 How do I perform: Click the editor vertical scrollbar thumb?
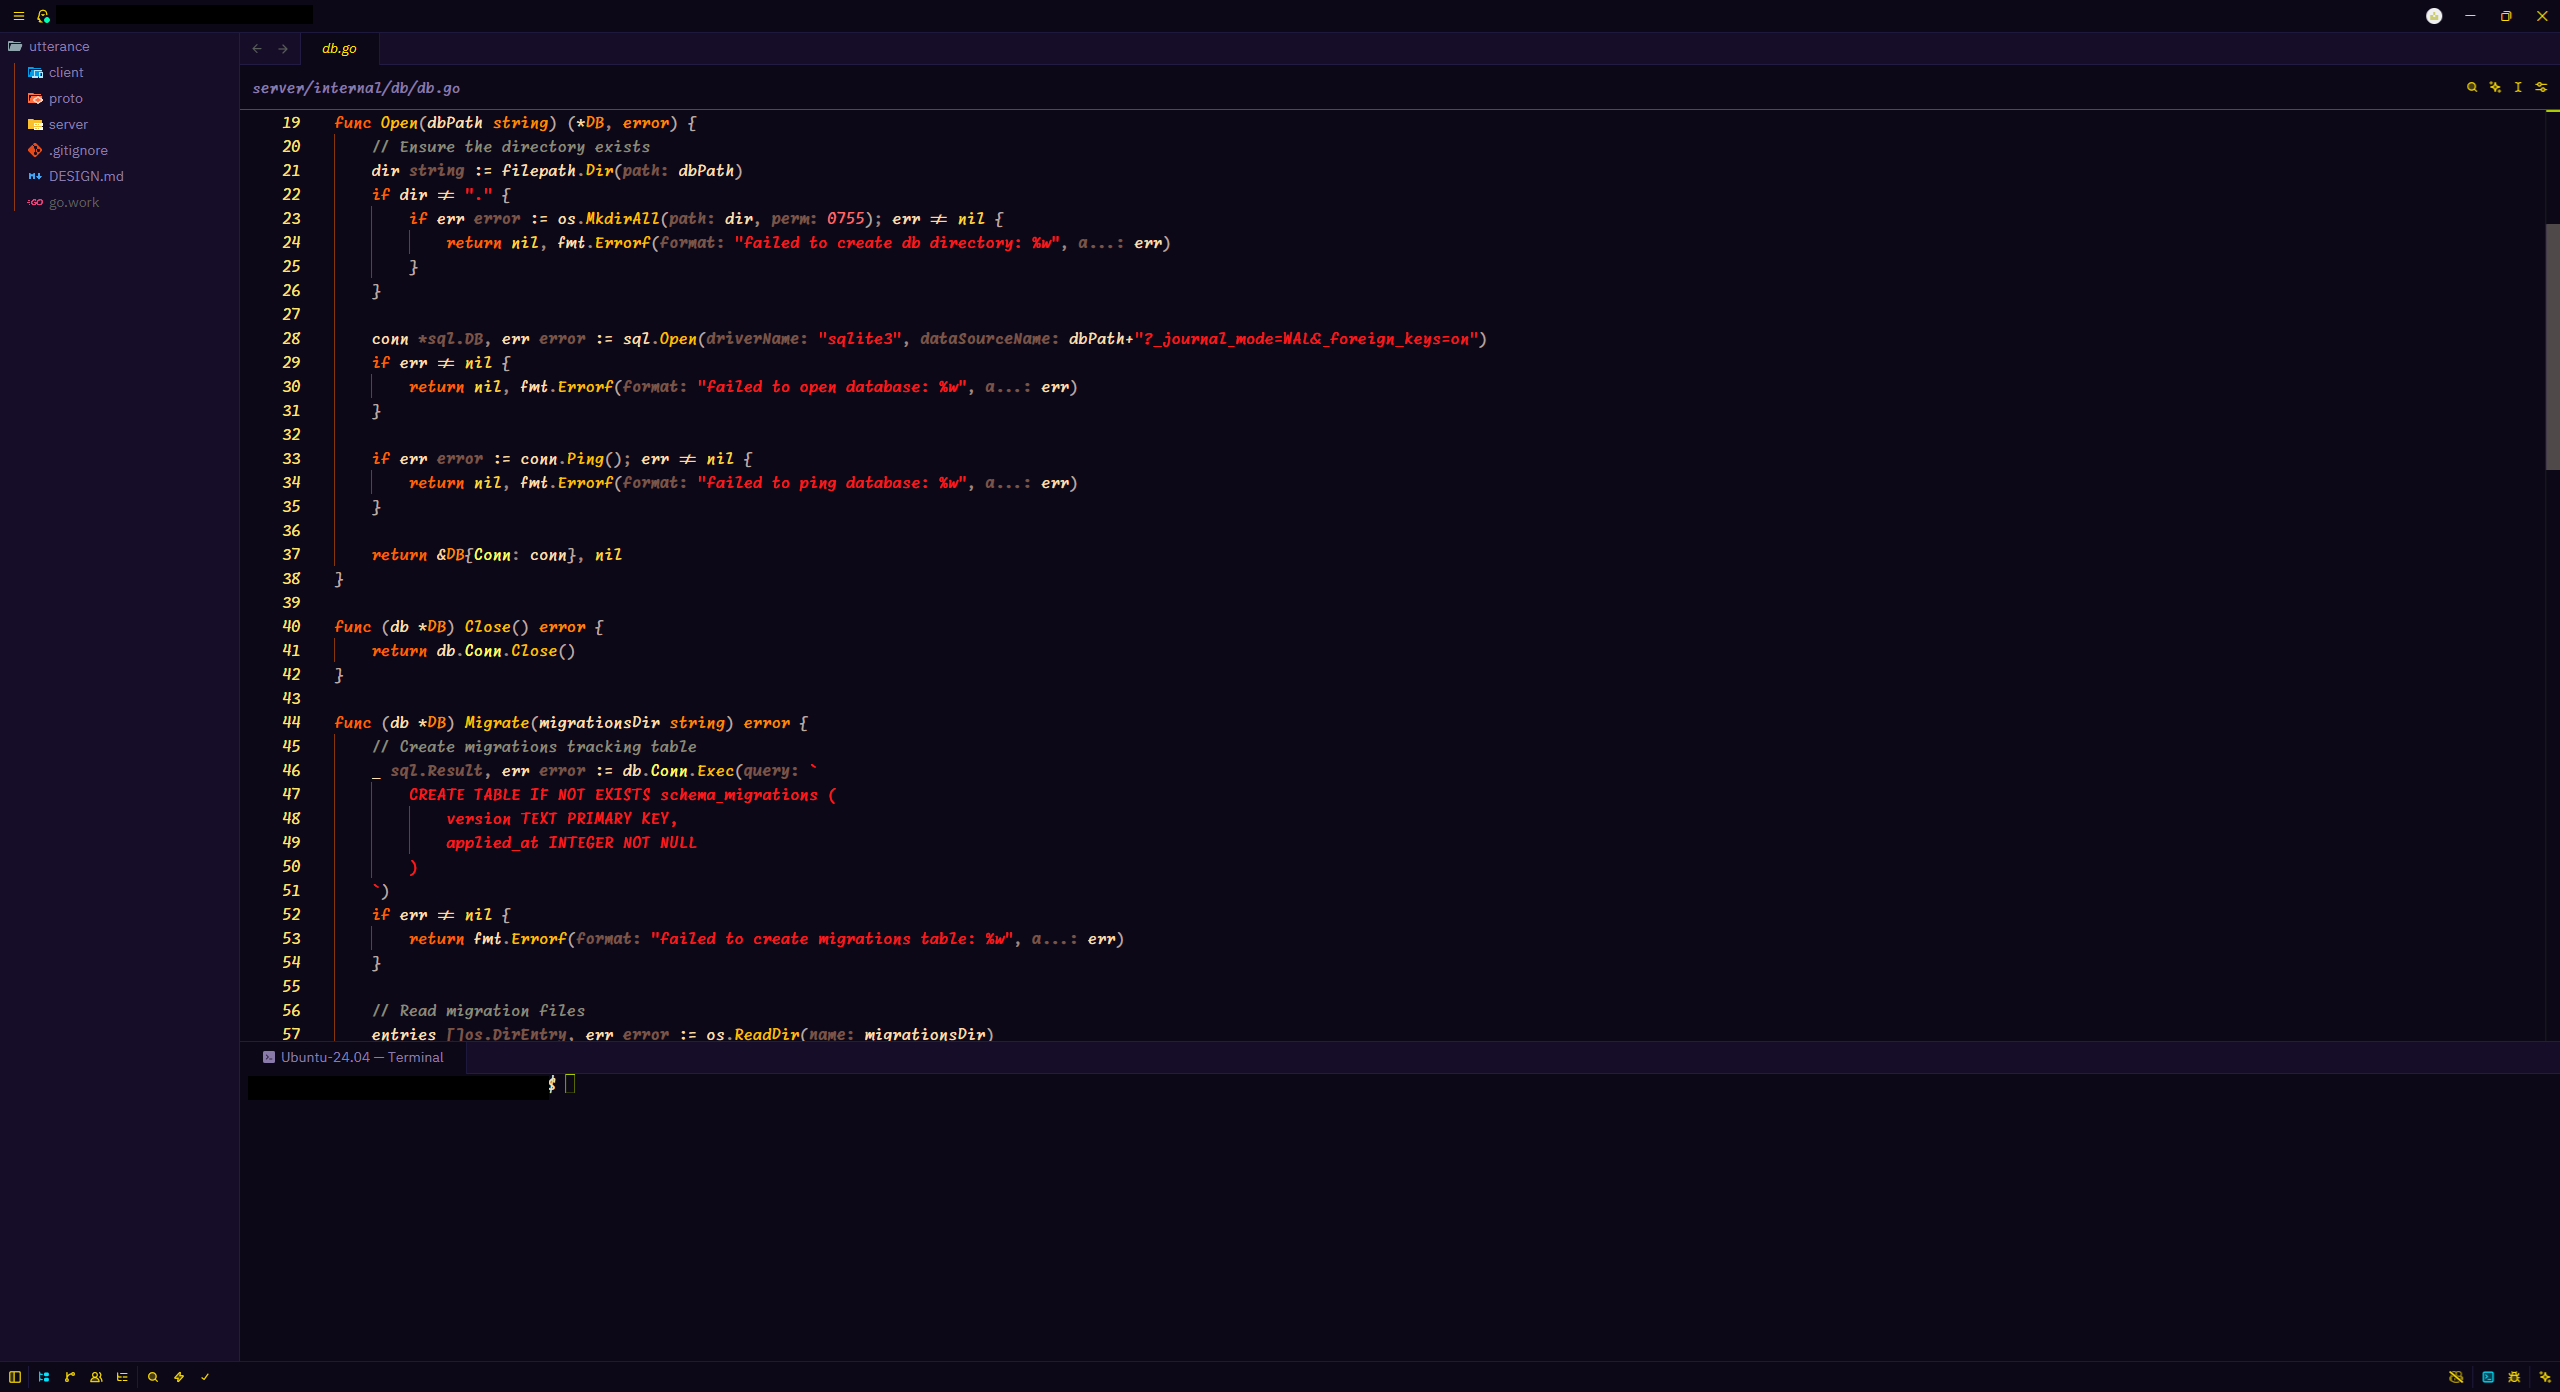click(x=2552, y=346)
